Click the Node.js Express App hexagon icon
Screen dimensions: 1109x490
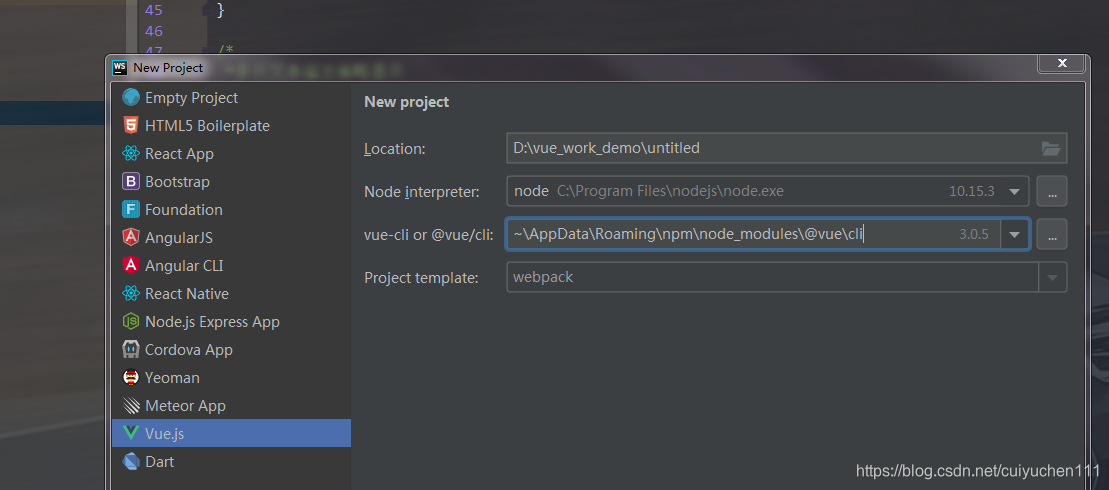(131, 322)
